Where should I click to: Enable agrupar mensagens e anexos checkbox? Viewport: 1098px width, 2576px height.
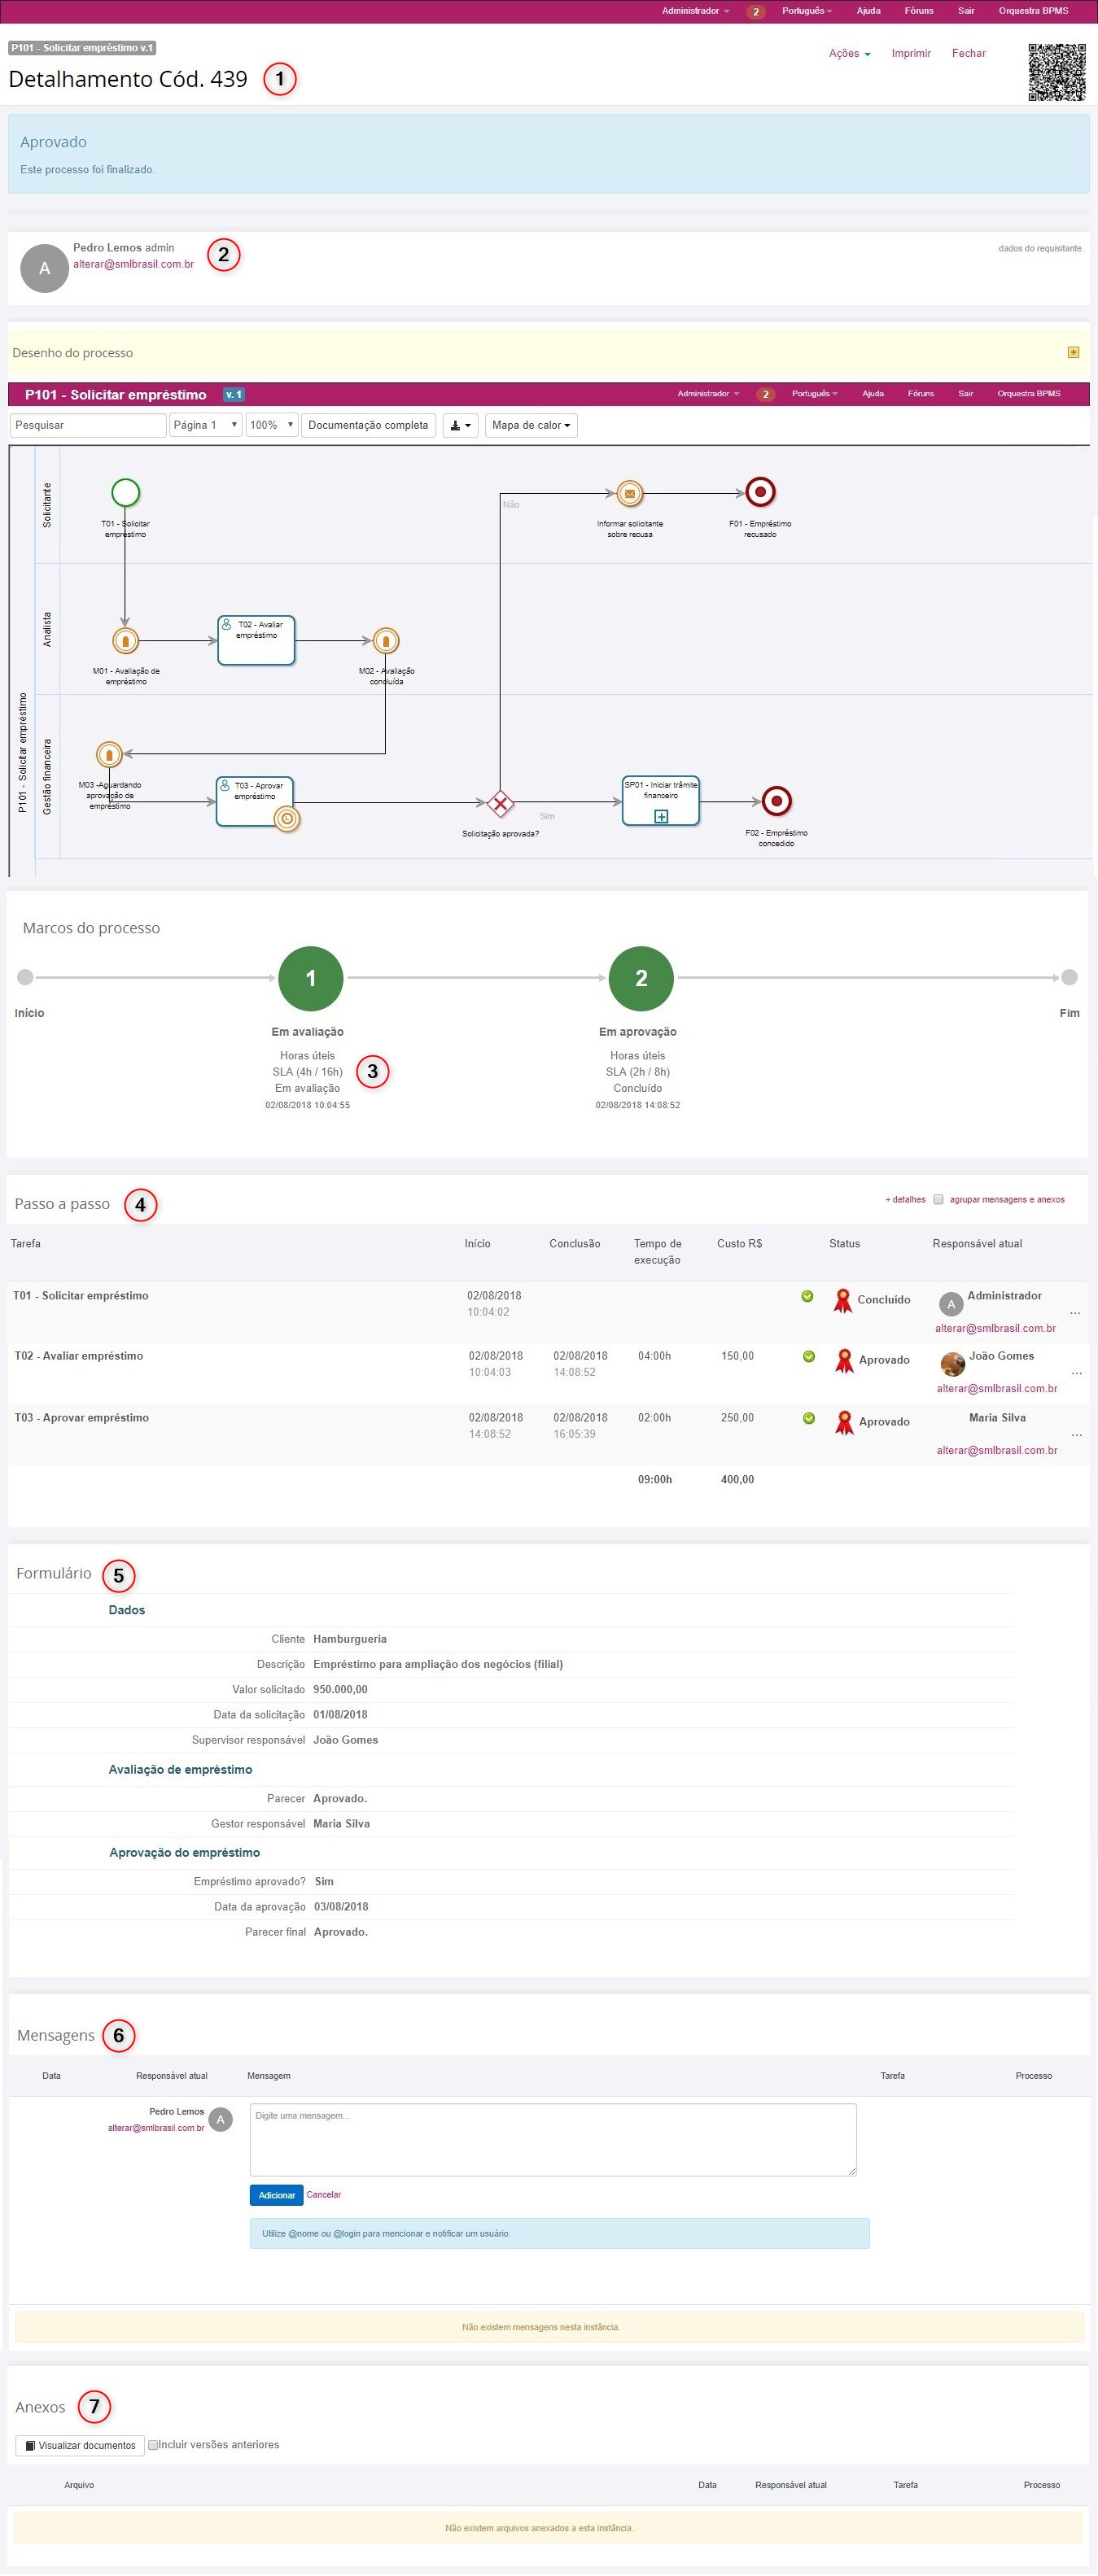pyautogui.click(x=938, y=1199)
